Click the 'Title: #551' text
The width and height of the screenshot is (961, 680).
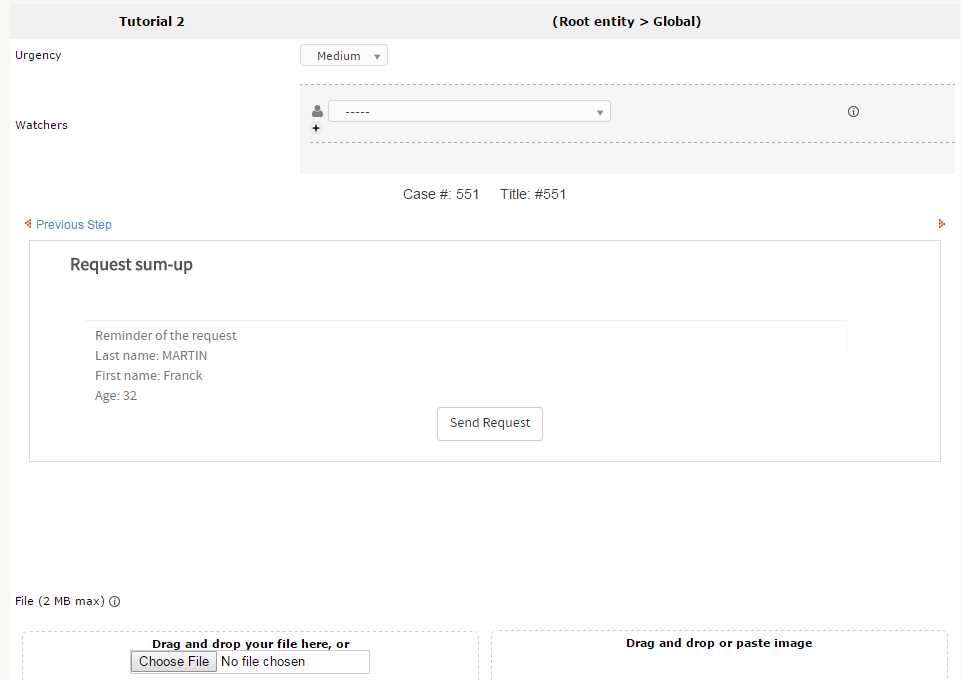533,195
